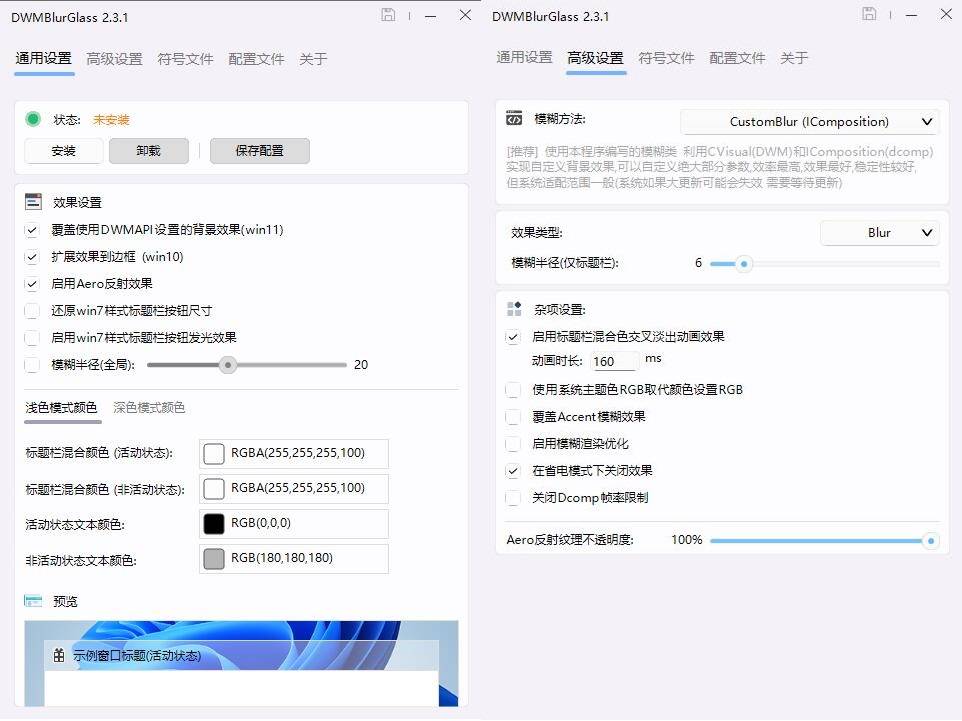Click the 模糊半径(全局) slider thumb

coord(228,365)
